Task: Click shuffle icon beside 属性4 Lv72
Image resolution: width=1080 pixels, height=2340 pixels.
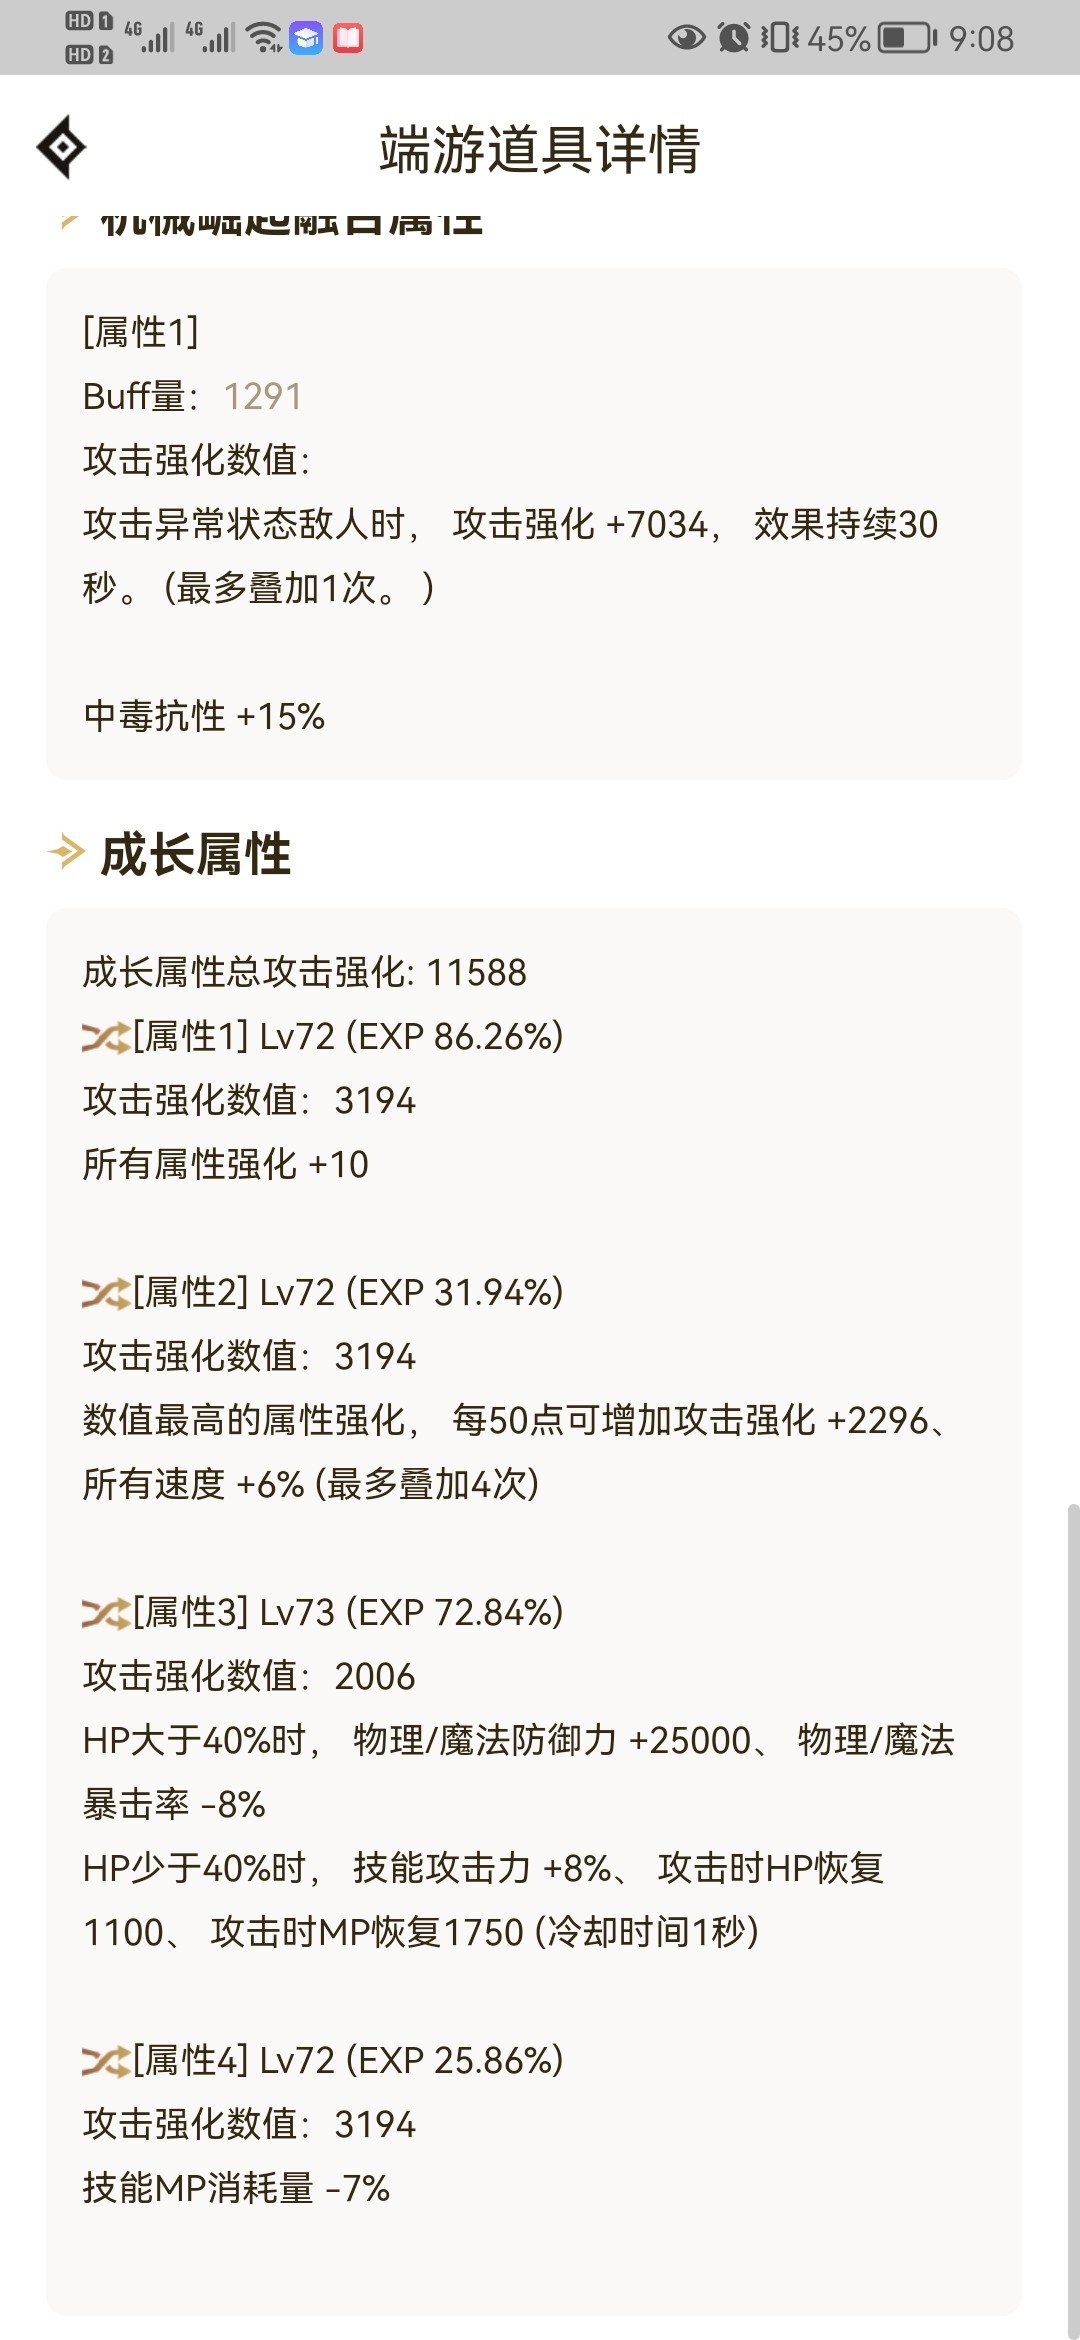Action: [106, 2061]
